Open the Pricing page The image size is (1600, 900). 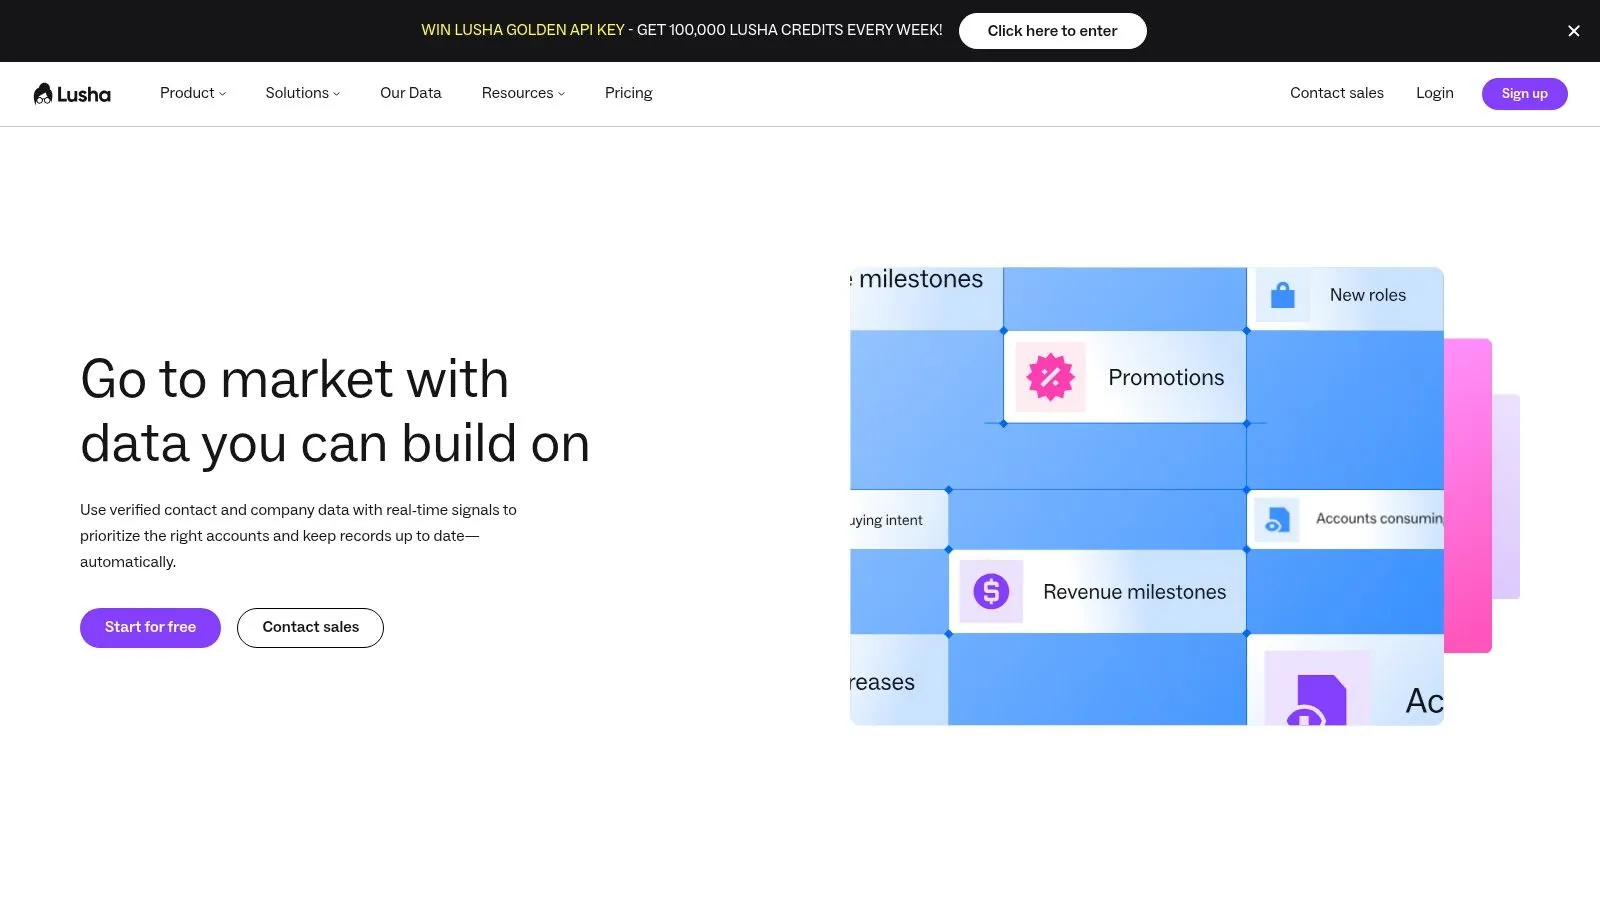point(628,93)
